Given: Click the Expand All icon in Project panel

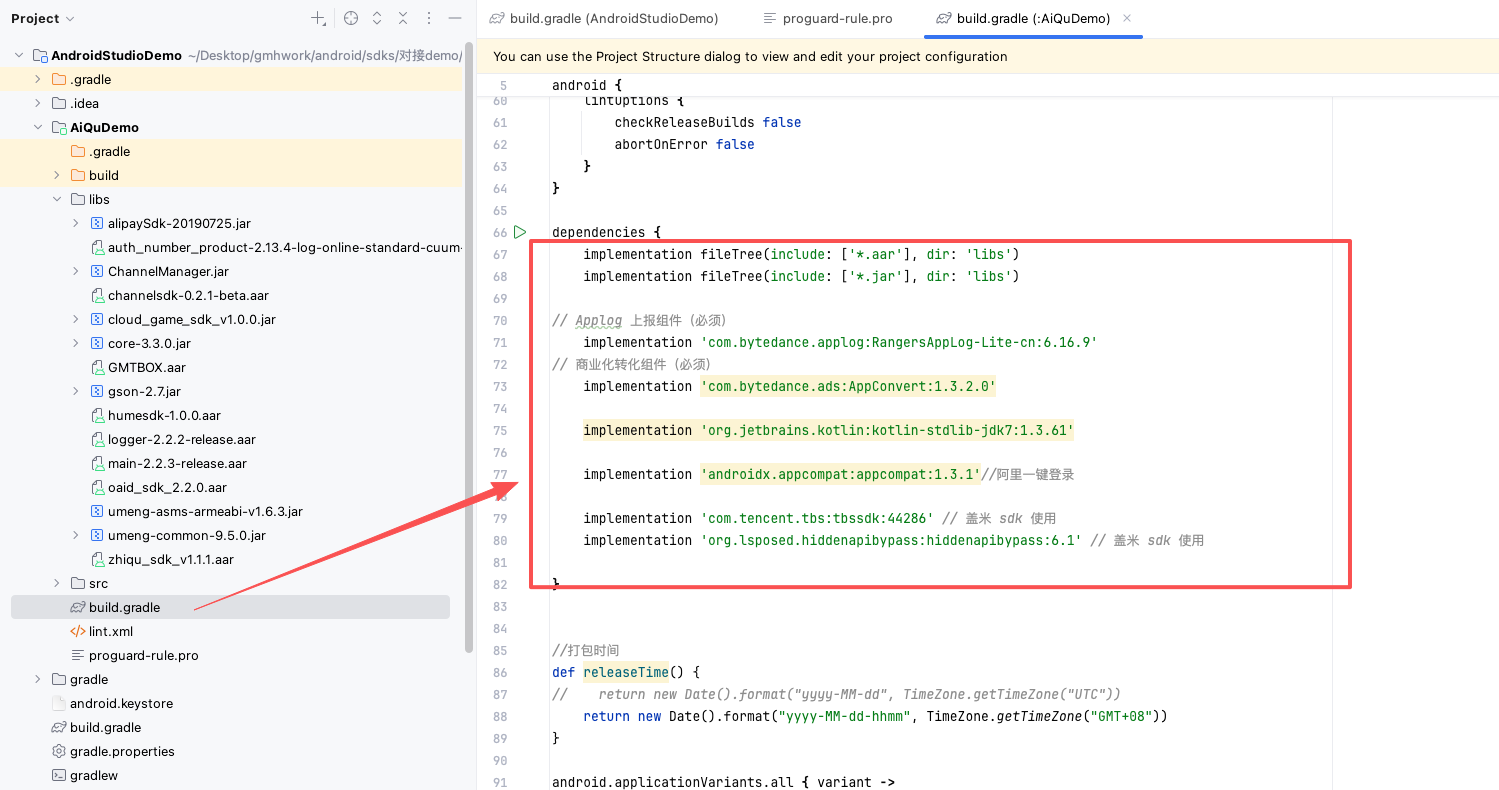Looking at the screenshot, I should pyautogui.click(x=377, y=18).
